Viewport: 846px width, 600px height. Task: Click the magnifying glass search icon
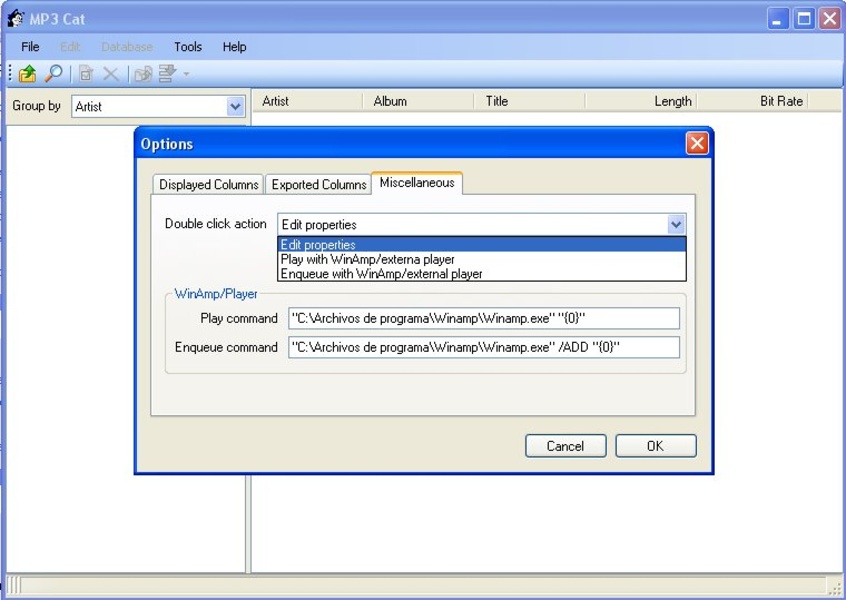(x=53, y=74)
